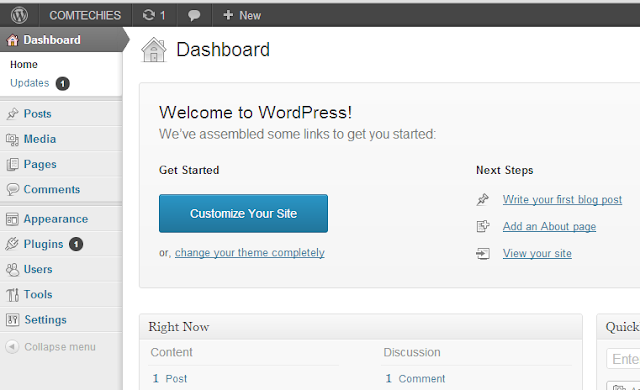Open the New content dropdown
The height and width of the screenshot is (390, 640).
[x=242, y=16]
